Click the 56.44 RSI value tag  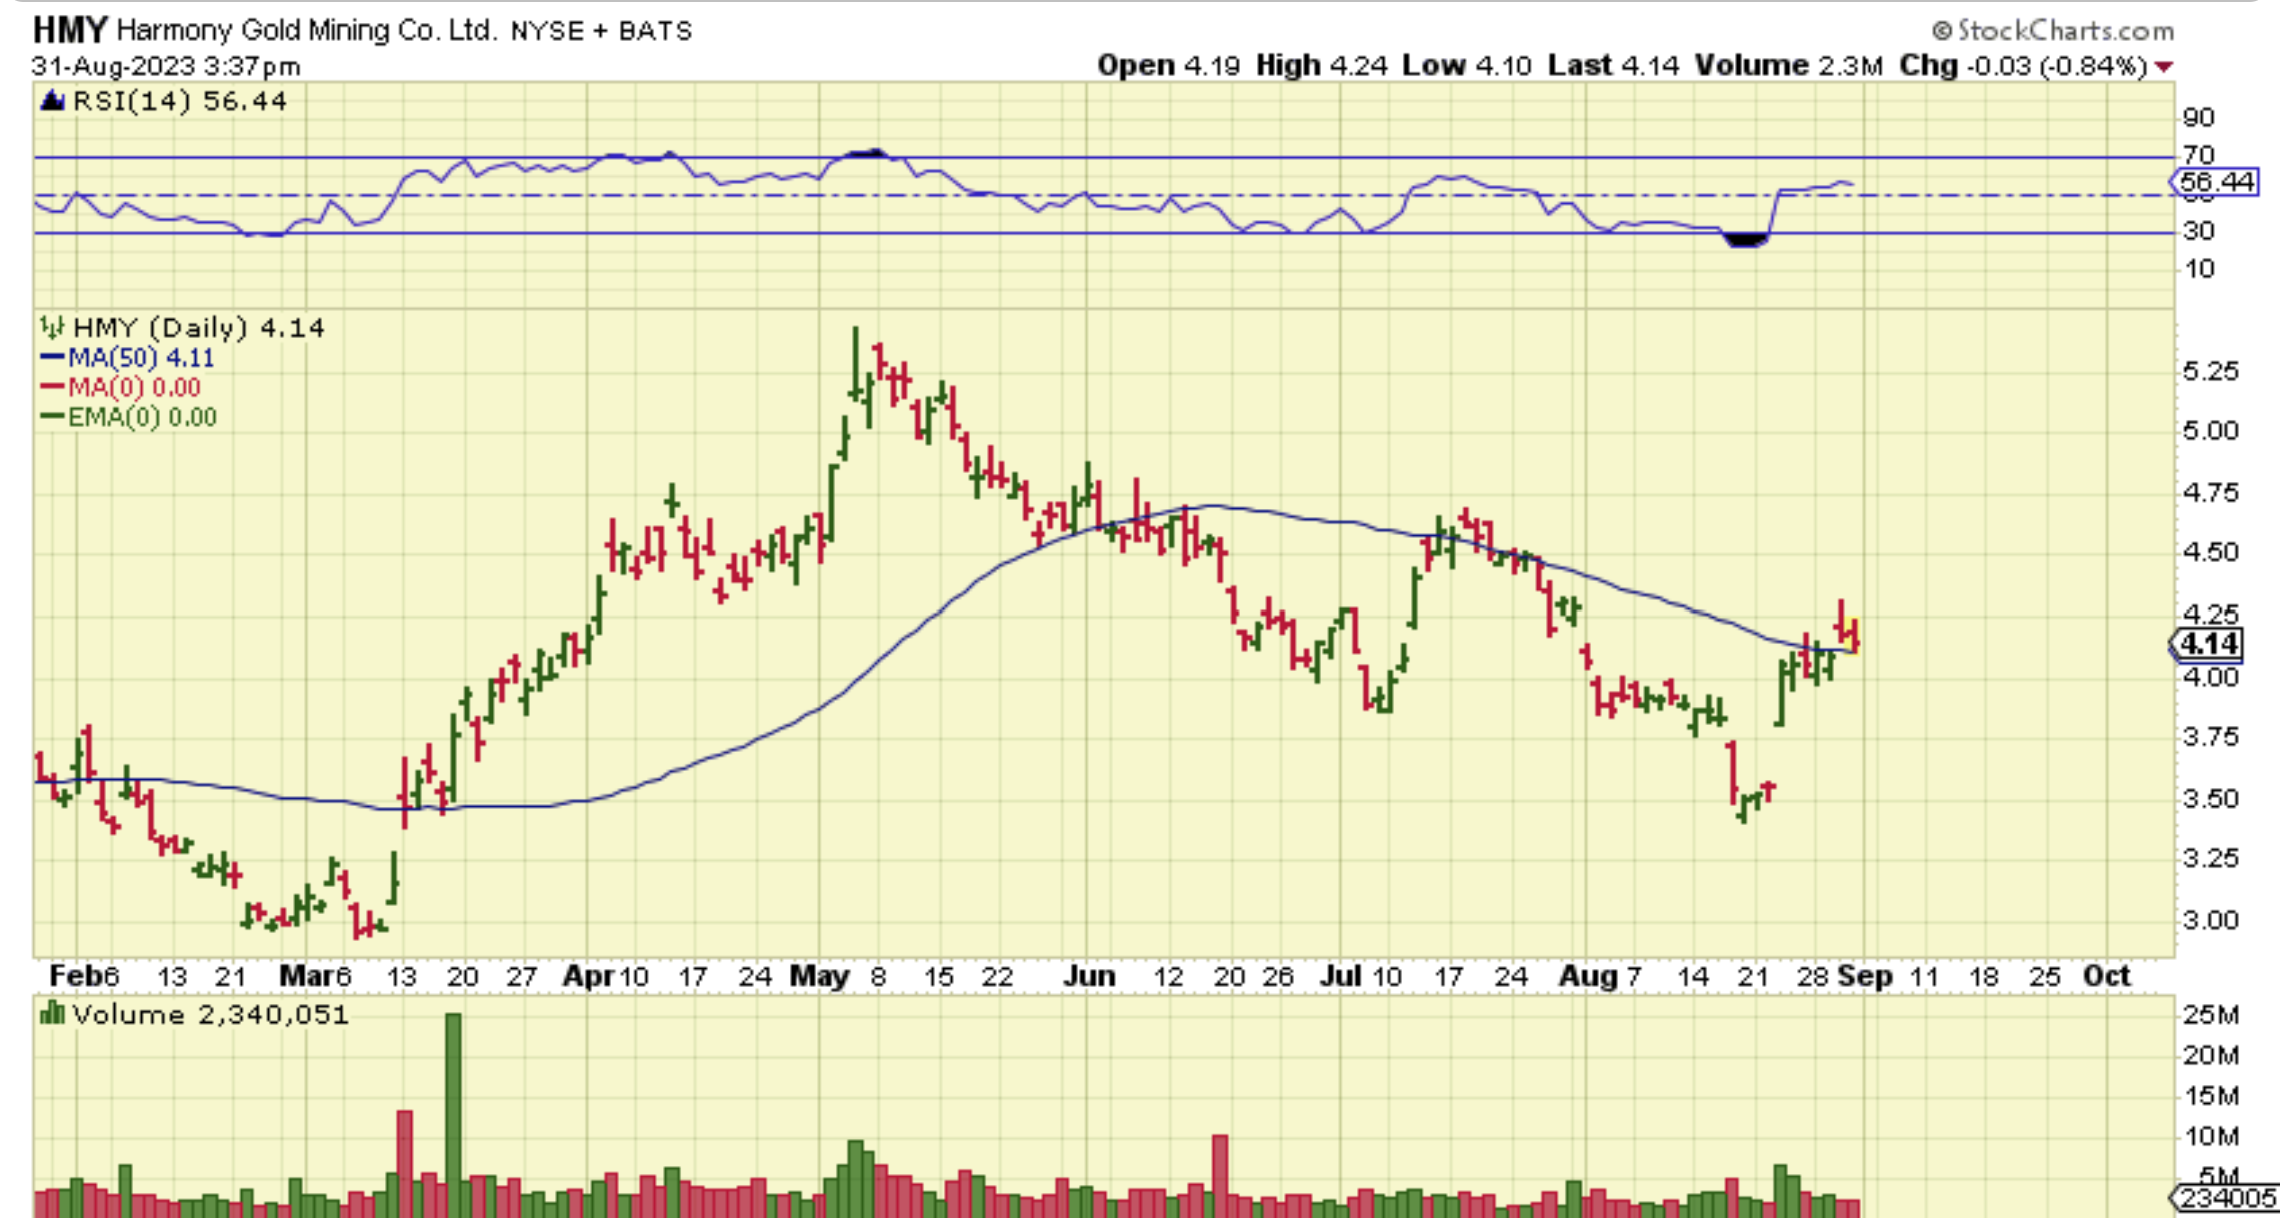pos(2215,182)
